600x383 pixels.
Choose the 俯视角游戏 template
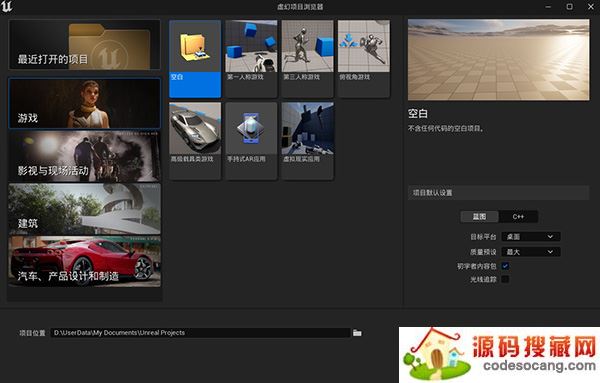(x=364, y=59)
